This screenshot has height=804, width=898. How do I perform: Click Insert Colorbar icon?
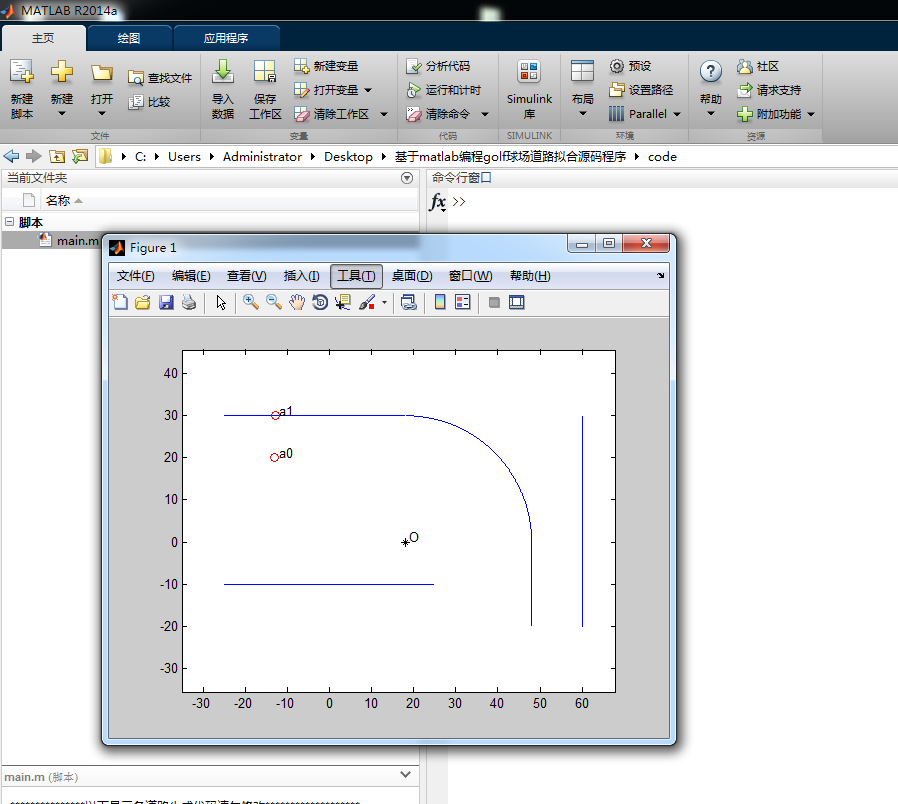point(440,302)
